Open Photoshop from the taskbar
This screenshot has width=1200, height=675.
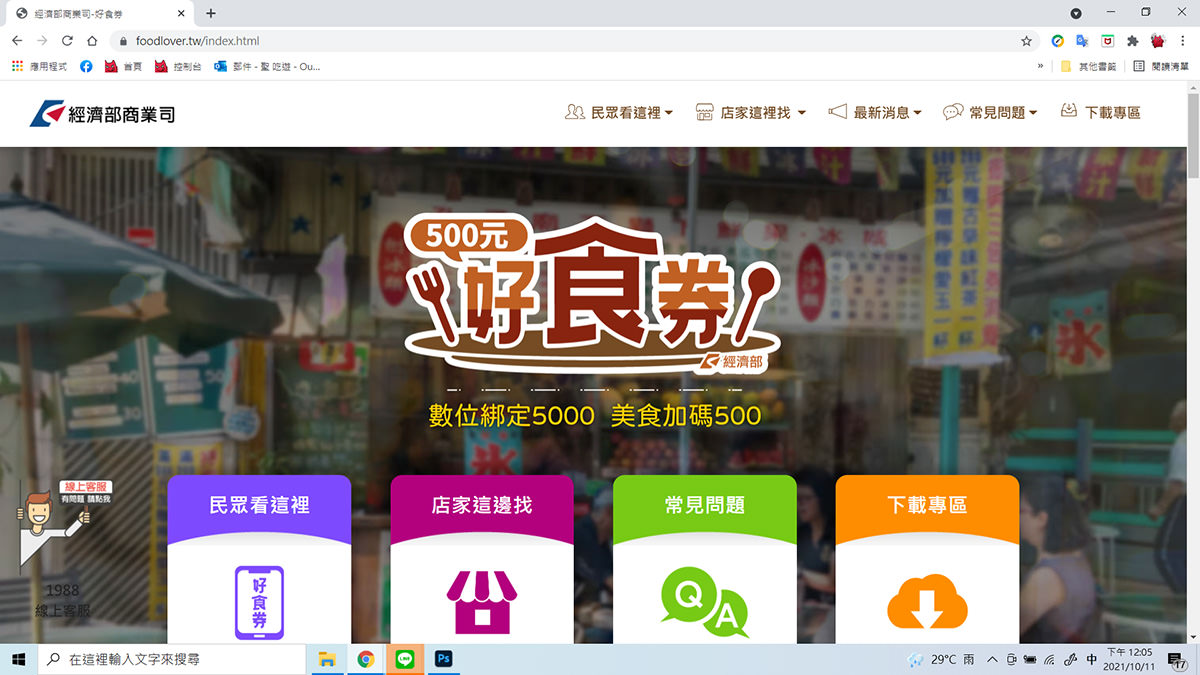[443, 659]
